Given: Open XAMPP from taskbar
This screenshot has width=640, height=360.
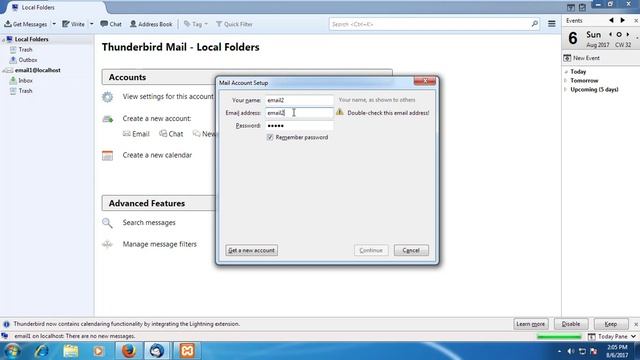Looking at the screenshot, I should click(x=187, y=351).
